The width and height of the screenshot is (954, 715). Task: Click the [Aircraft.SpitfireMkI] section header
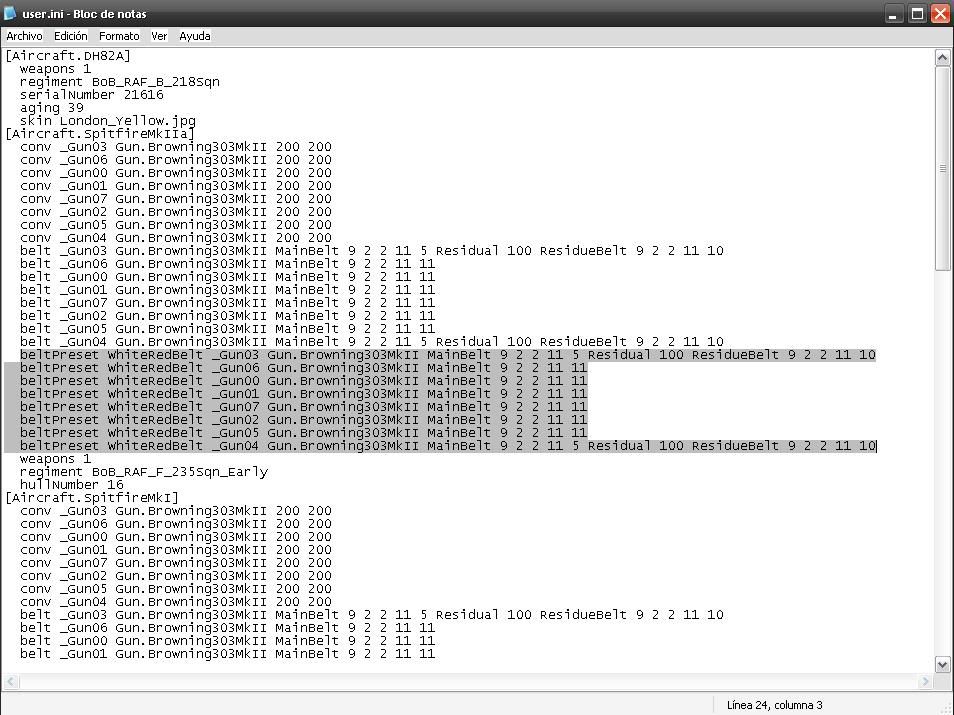92,498
